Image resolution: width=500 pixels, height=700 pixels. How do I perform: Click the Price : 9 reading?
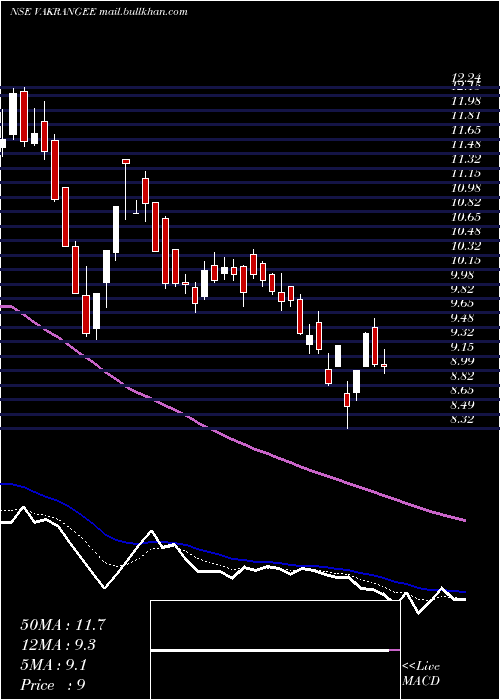pyautogui.click(x=53, y=685)
